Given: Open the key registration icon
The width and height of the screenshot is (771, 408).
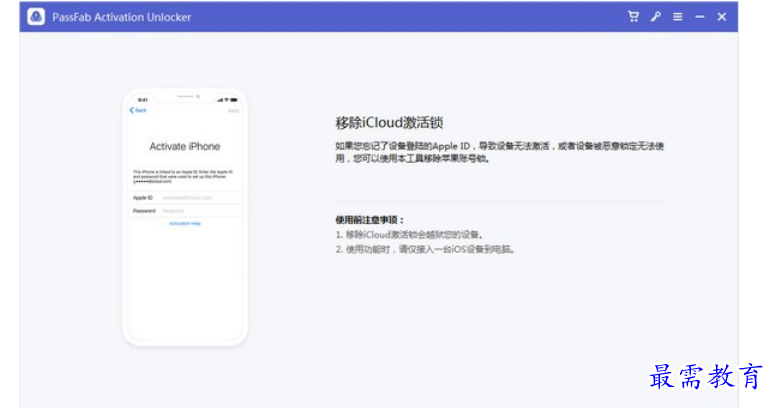Looking at the screenshot, I should tap(655, 17).
